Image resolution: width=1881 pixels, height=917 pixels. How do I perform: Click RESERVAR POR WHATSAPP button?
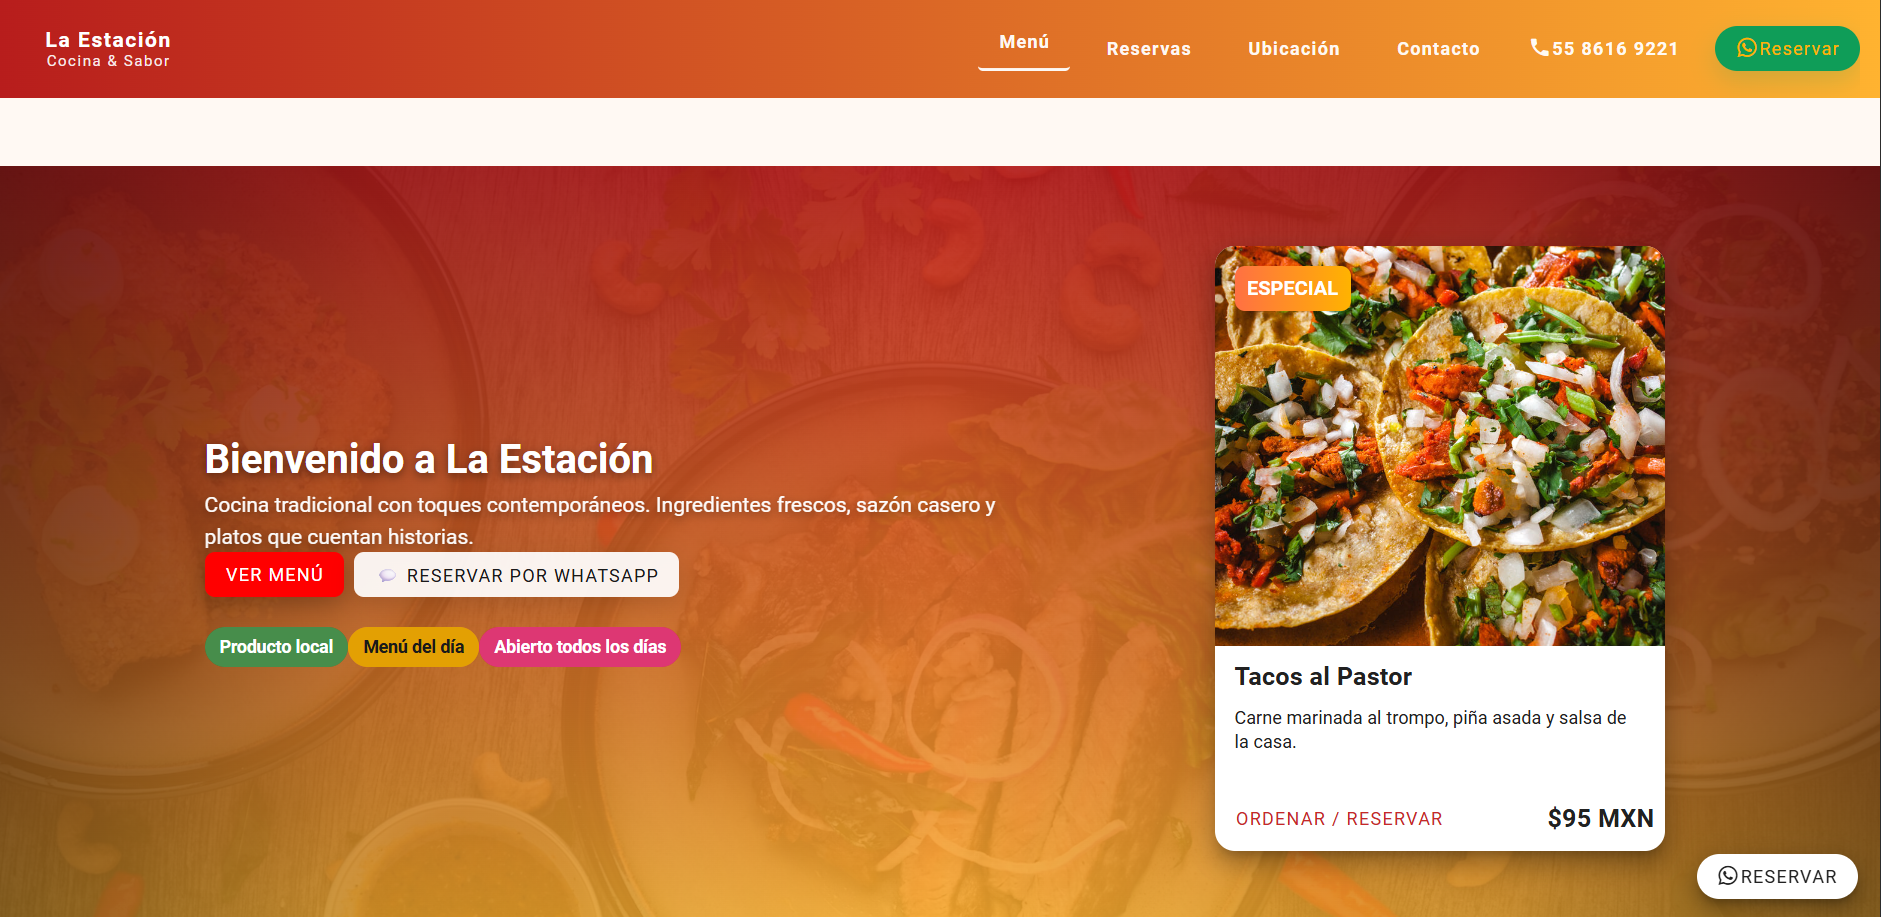coord(516,575)
